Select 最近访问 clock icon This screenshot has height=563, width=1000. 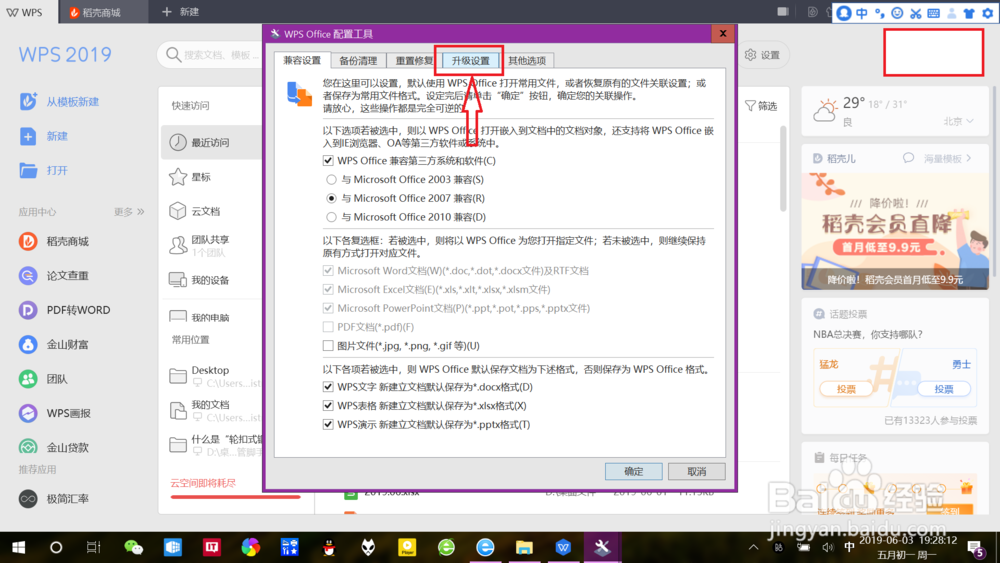point(178,142)
